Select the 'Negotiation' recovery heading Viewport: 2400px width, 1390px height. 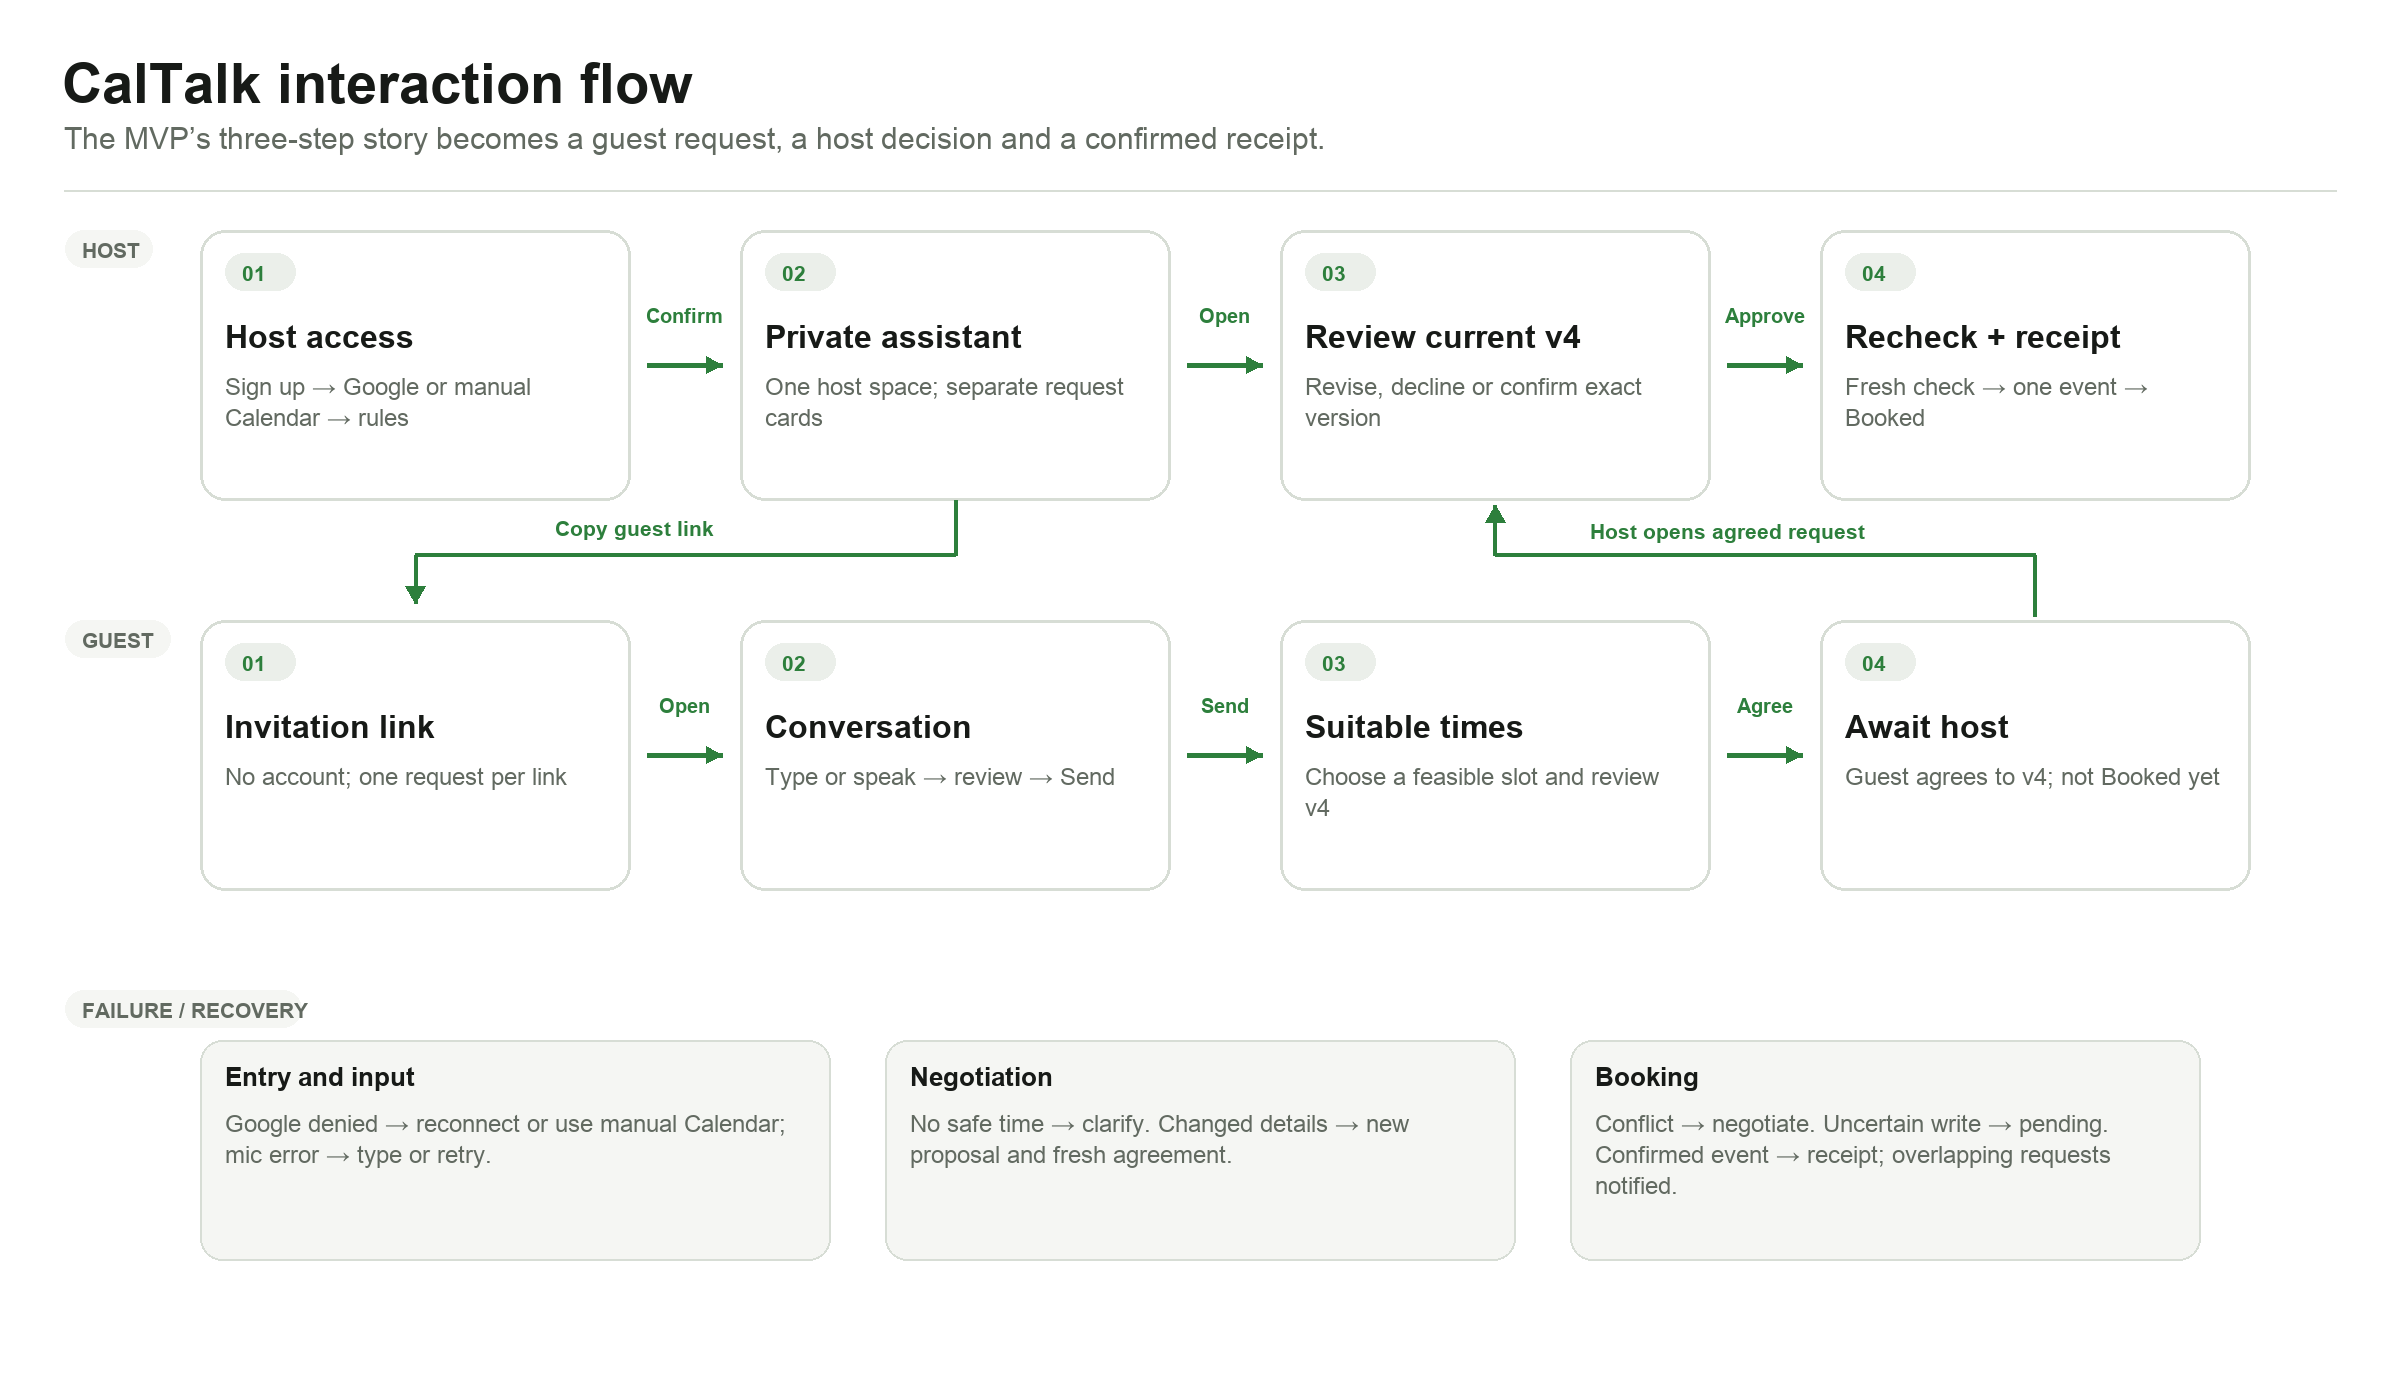click(x=981, y=1077)
